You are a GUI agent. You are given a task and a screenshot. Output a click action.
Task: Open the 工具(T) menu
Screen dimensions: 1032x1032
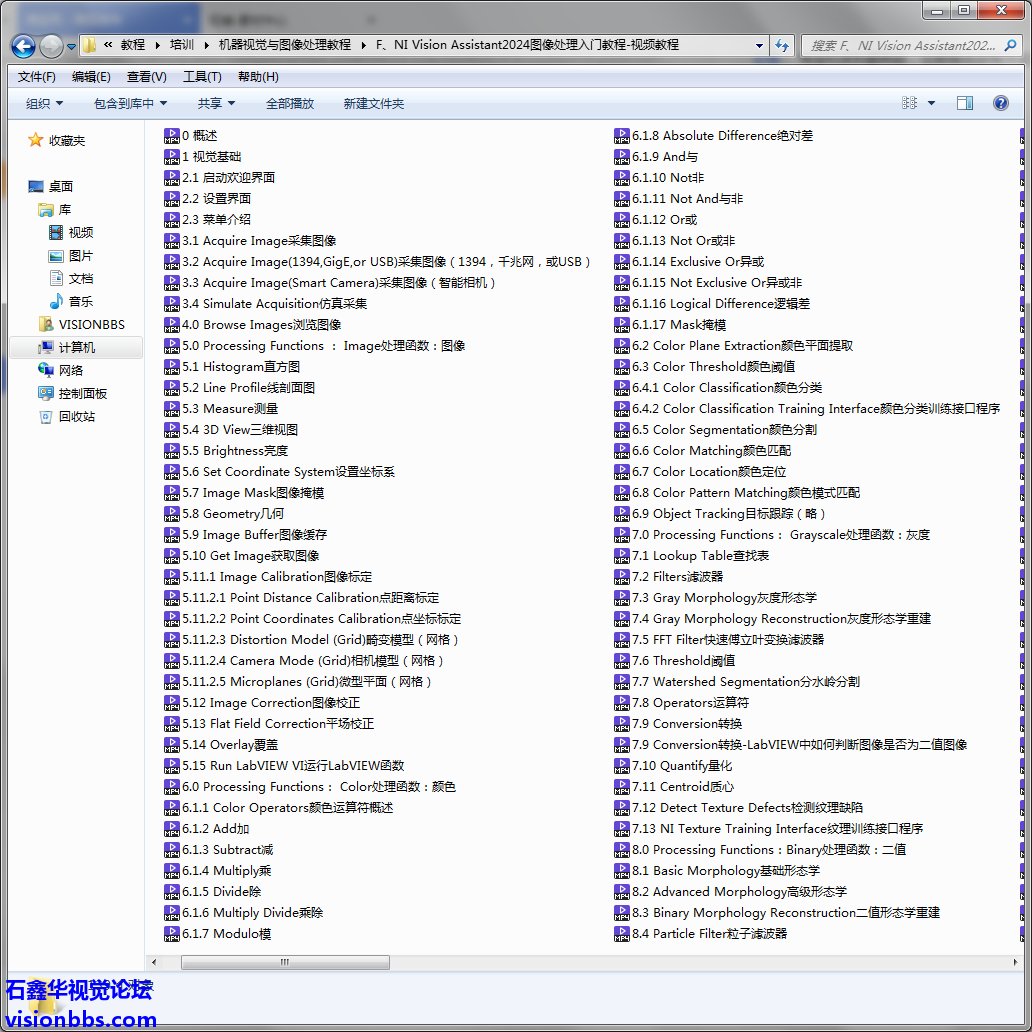point(202,77)
